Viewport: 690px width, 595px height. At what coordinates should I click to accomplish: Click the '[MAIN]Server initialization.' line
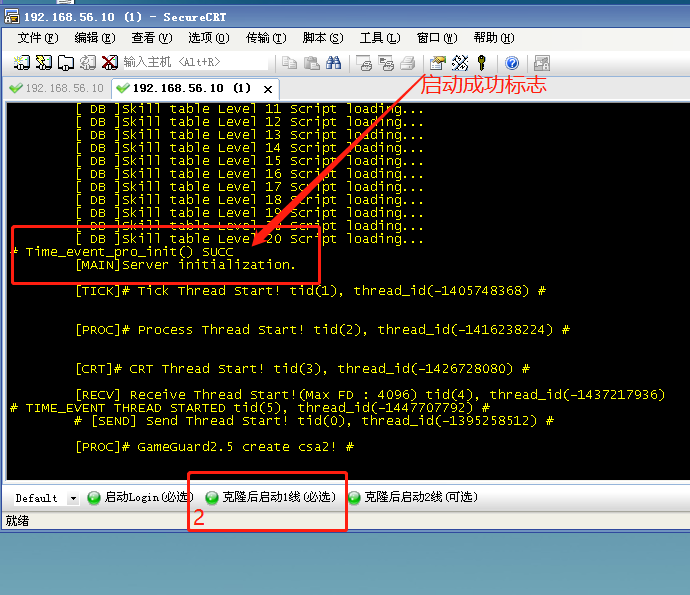(185, 265)
